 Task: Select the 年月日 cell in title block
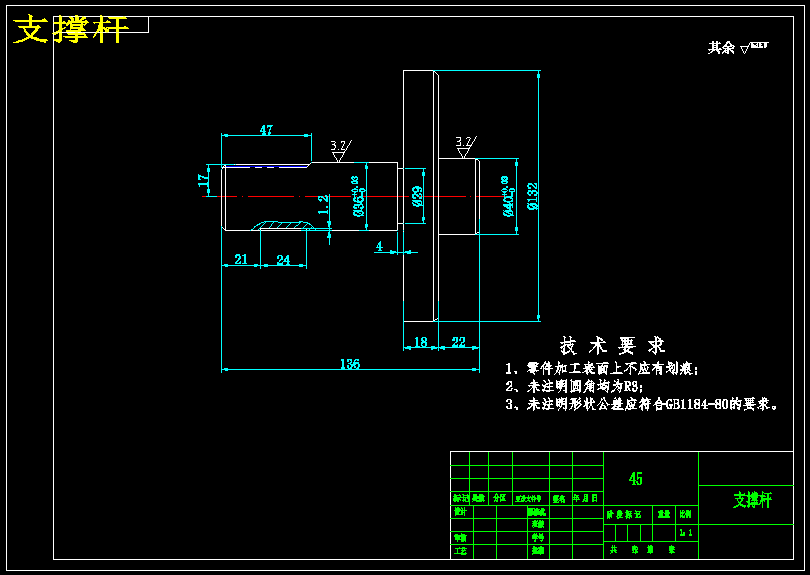tap(587, 498)
